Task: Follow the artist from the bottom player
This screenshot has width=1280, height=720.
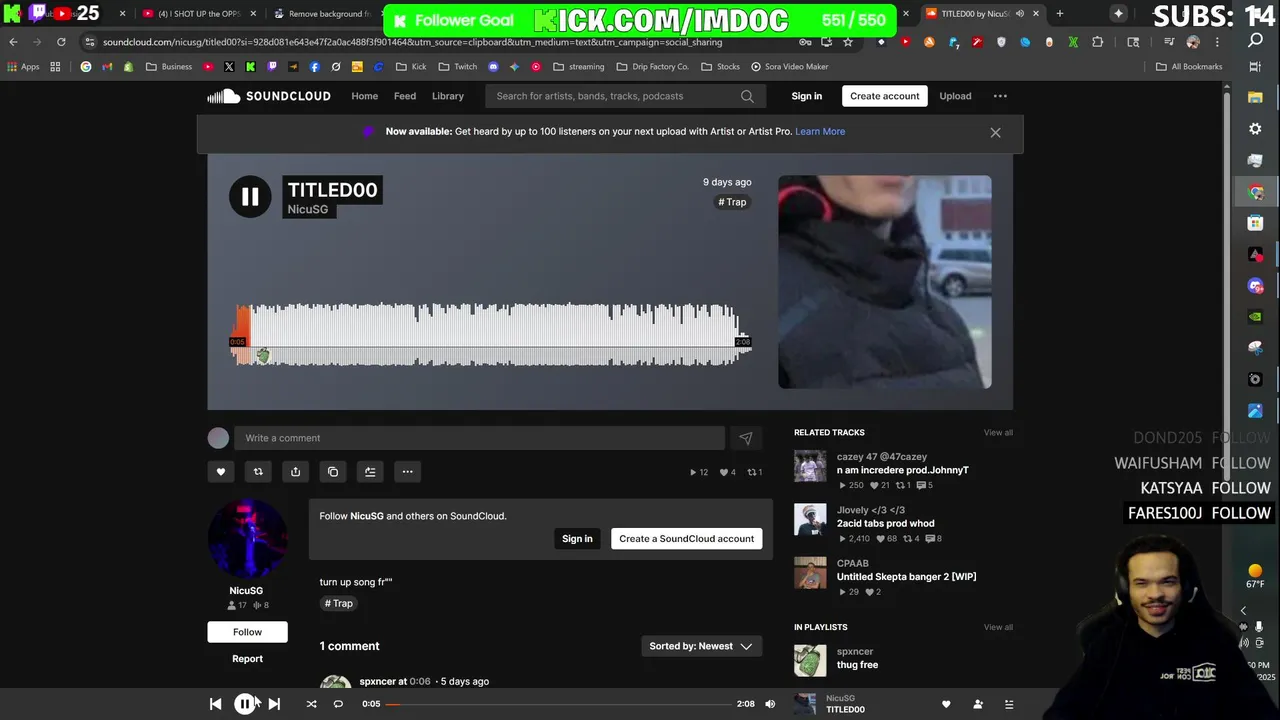Action: click(978, 704)
